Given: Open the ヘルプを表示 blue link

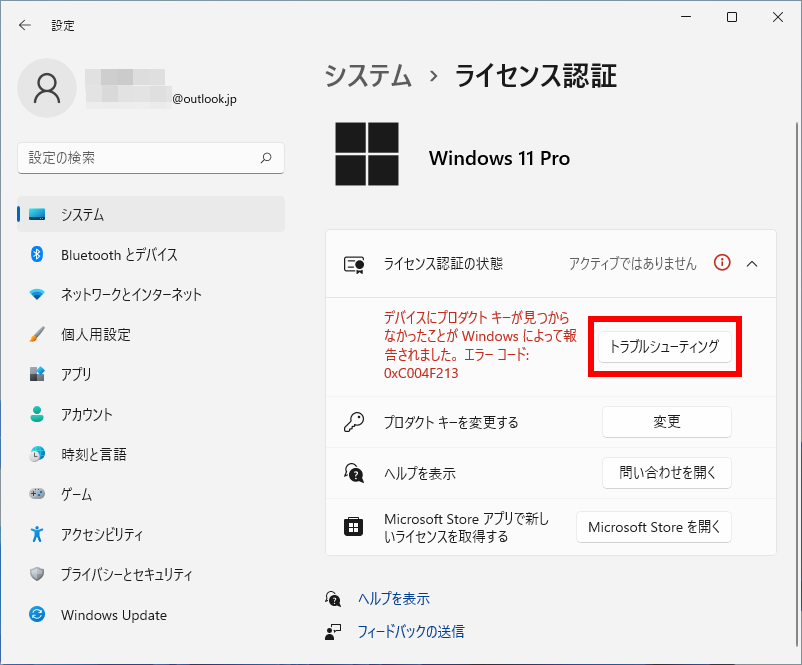Looking at the screenshot, I should pyautogui.click(x=394, y=598).
